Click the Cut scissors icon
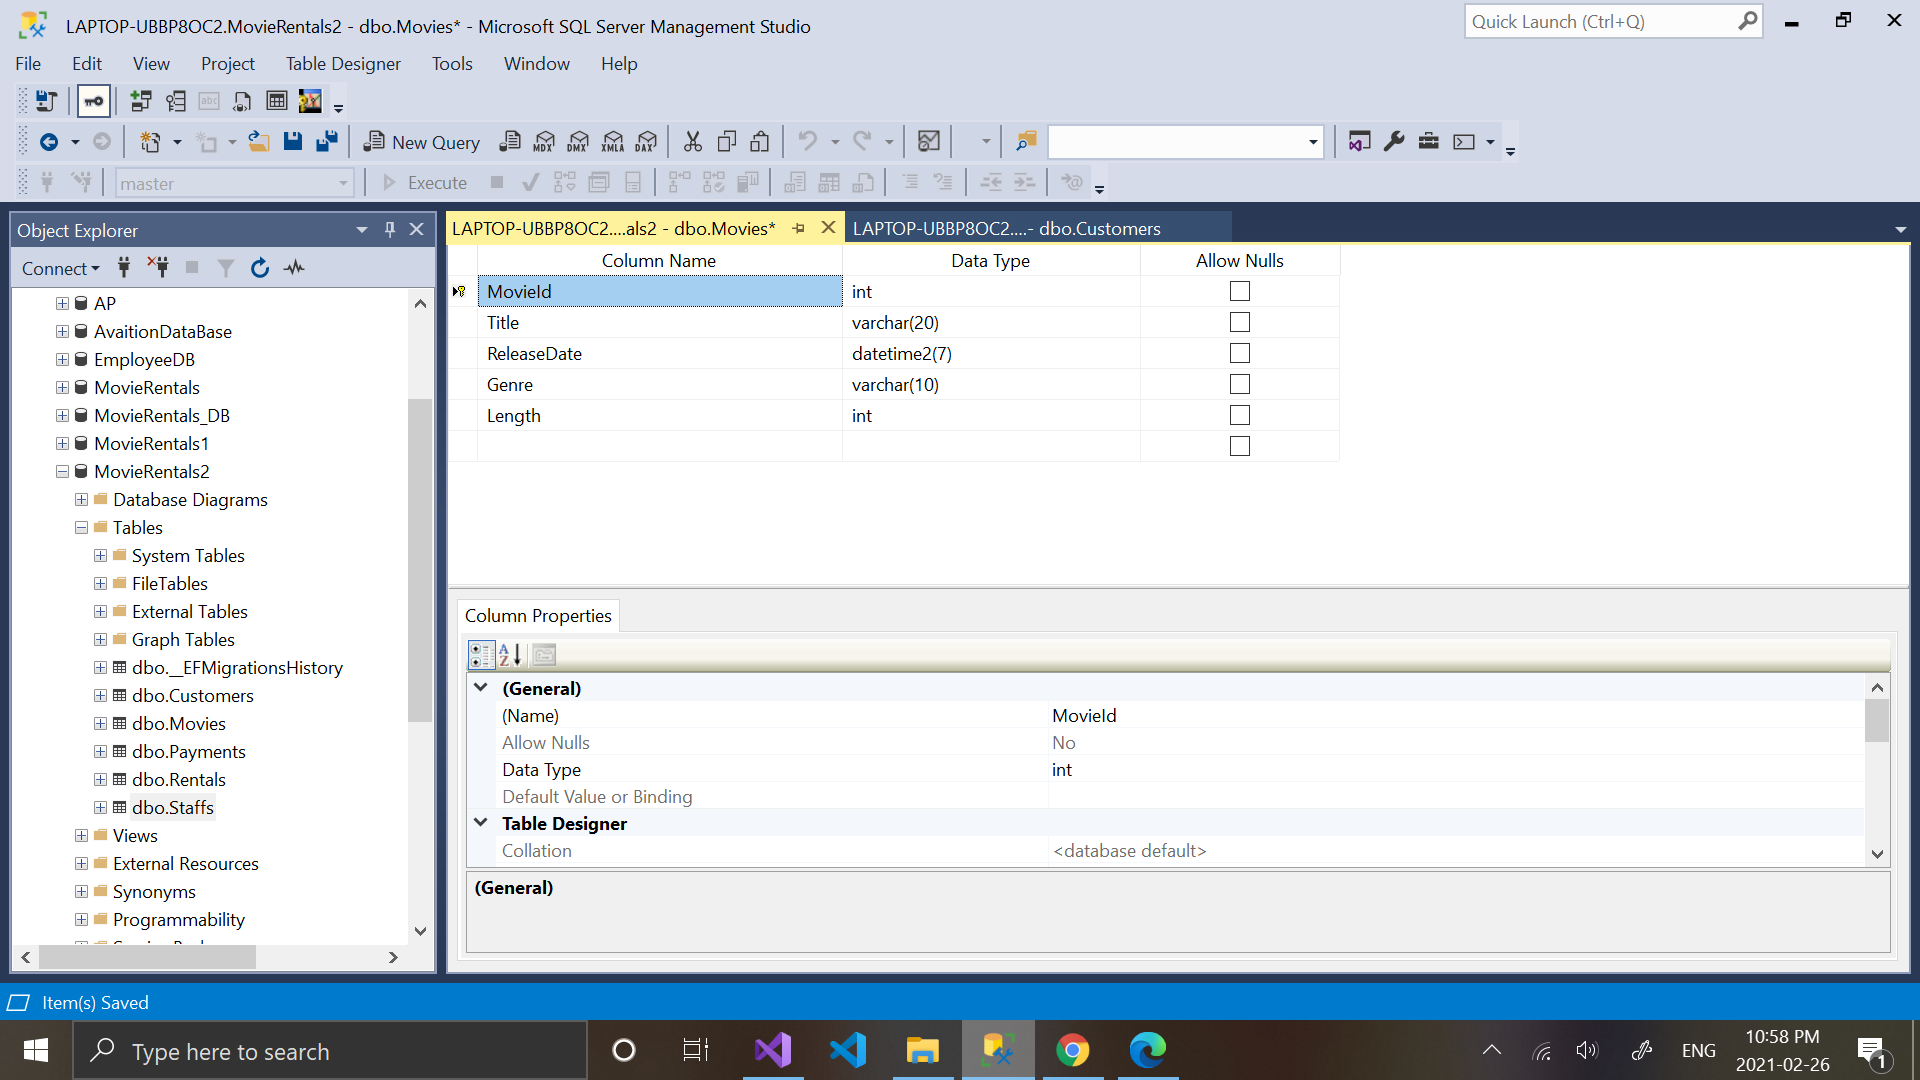1920x1080 pixels. tap(692, 142)
